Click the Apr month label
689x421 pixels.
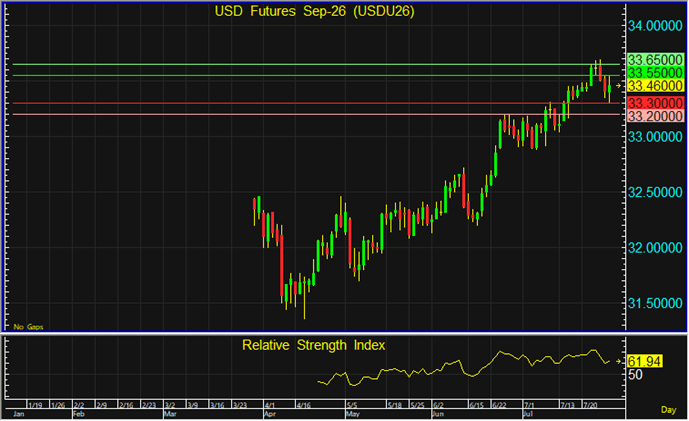click(x=269, y=414)
